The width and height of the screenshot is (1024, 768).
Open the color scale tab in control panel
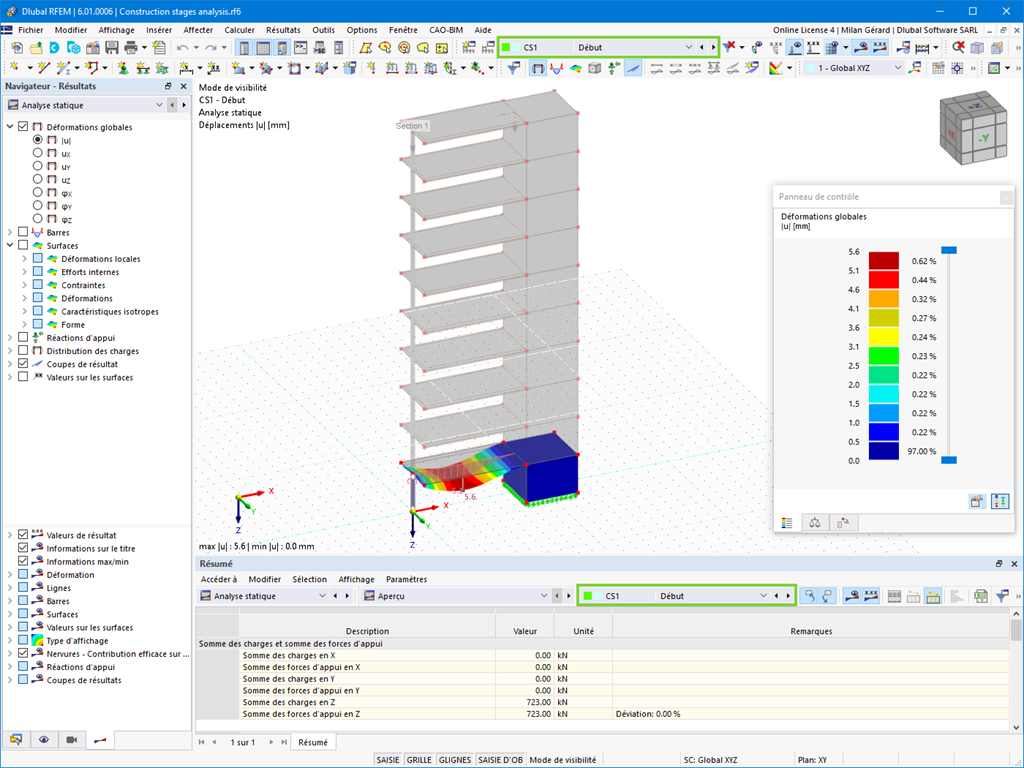(787, 522)
